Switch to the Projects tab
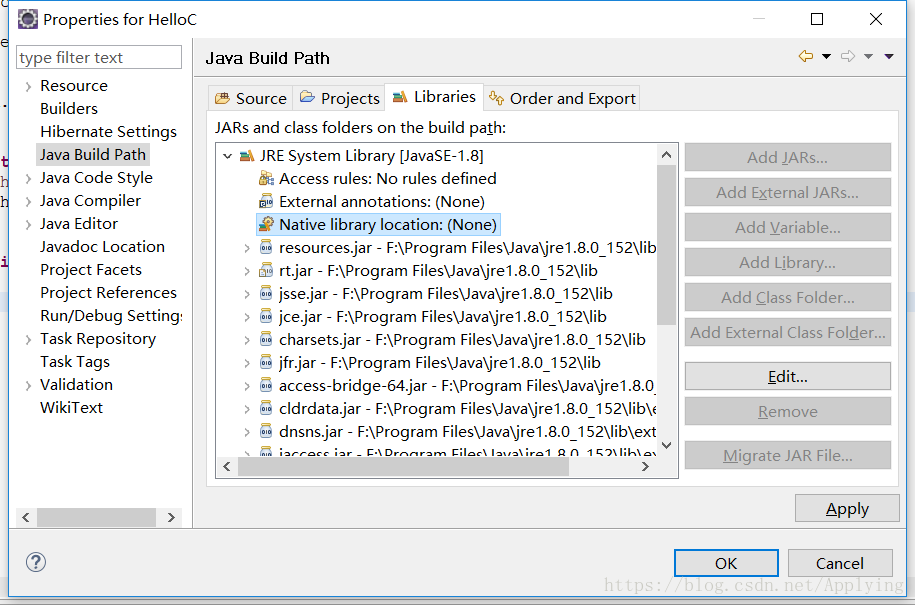This screenshot has height=605, width=915. point(340,99)
